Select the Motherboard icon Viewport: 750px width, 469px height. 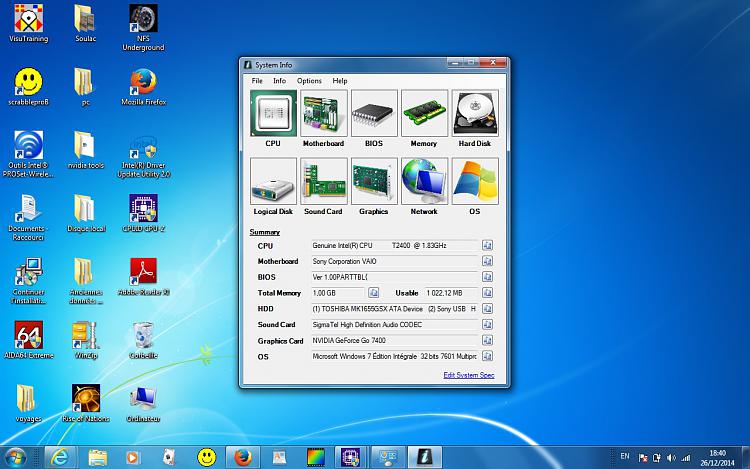[x=324, y=113]
